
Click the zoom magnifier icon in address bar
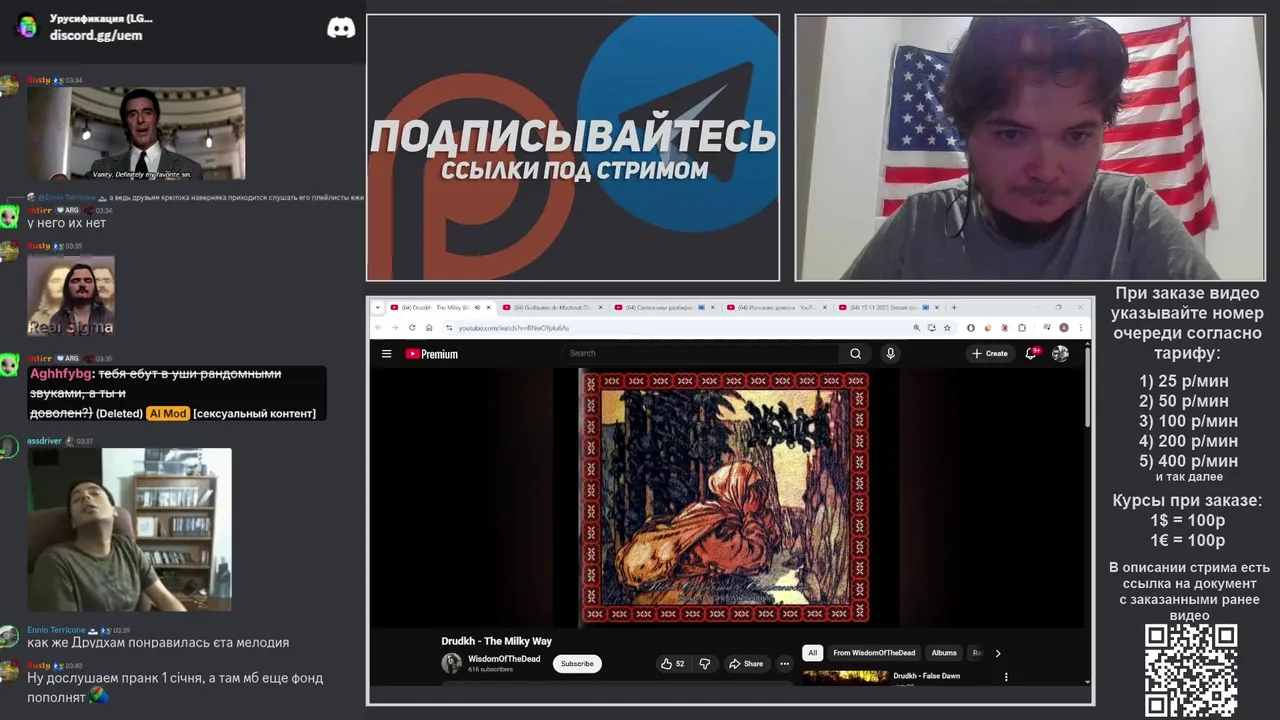pos(916,327)
